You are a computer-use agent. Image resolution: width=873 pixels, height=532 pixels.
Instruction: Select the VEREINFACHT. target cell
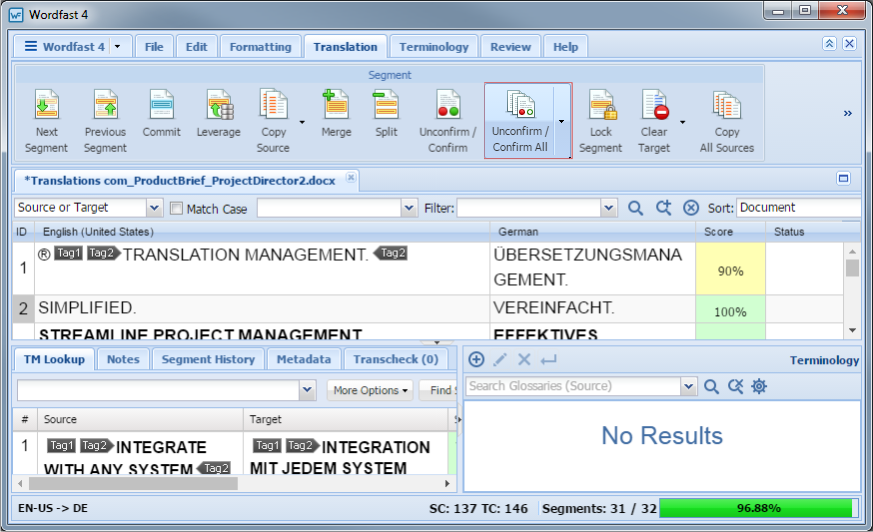pyautogui.click(x=592, y=309)
